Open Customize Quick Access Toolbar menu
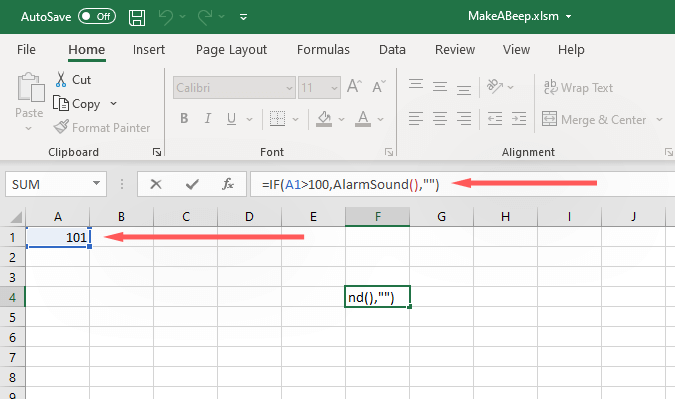The width and height of the screenshot is (675, 399). tap(243, 17)
